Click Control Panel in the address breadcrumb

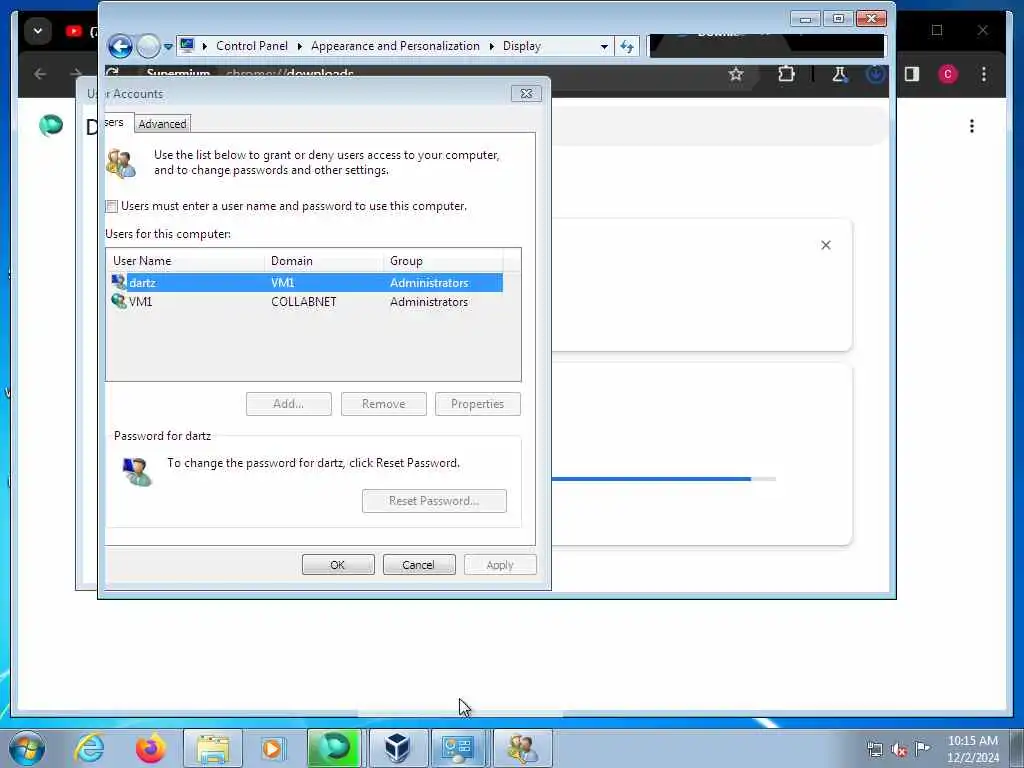click(251, 46)
